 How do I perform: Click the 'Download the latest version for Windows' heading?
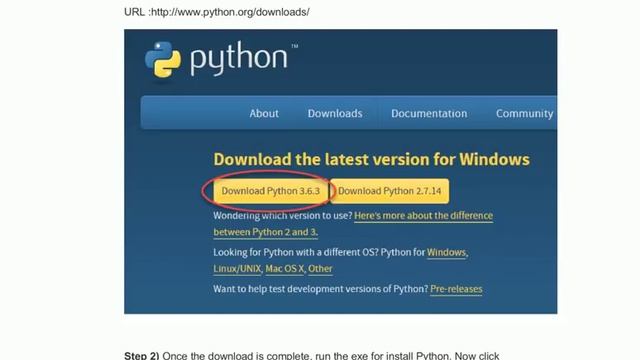pyautogui.click(x=371, y=159)
